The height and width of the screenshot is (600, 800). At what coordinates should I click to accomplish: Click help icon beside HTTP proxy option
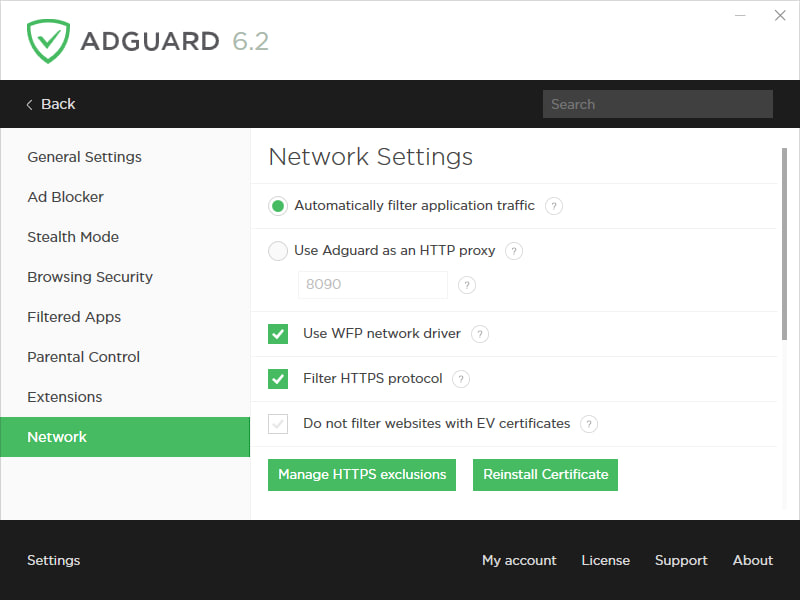514,251
